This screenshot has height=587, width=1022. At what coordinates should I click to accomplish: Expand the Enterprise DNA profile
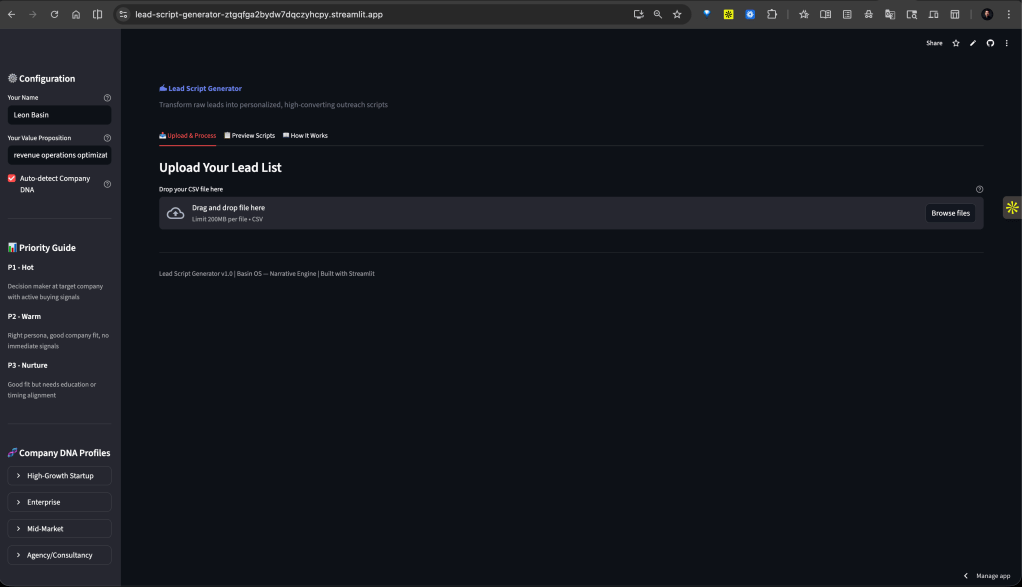(59, 502)
